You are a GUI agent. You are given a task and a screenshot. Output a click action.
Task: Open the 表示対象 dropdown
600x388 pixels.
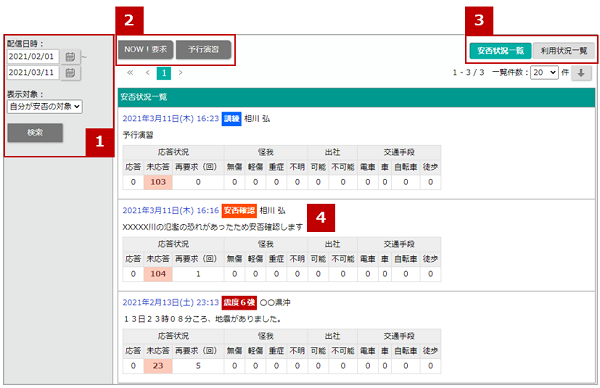(45, 107)
